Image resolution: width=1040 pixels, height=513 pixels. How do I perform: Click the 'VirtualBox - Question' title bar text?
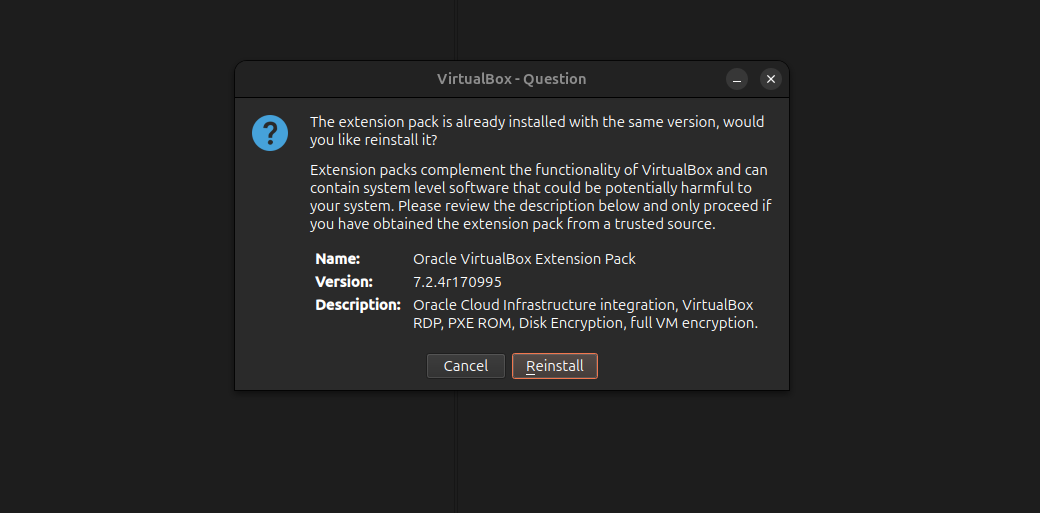pos(511,79)
